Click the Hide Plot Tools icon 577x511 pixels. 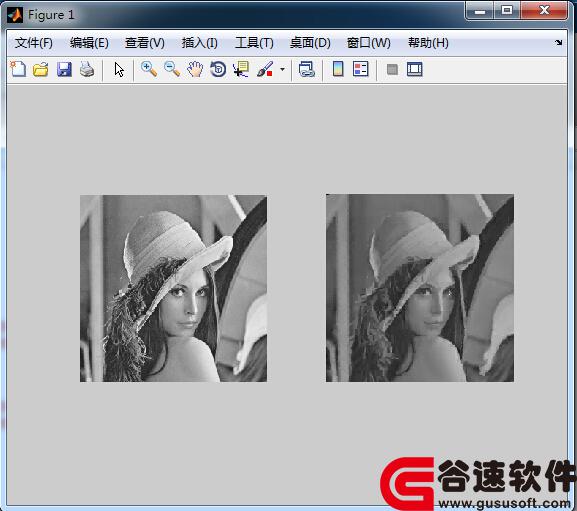(392, 69)
